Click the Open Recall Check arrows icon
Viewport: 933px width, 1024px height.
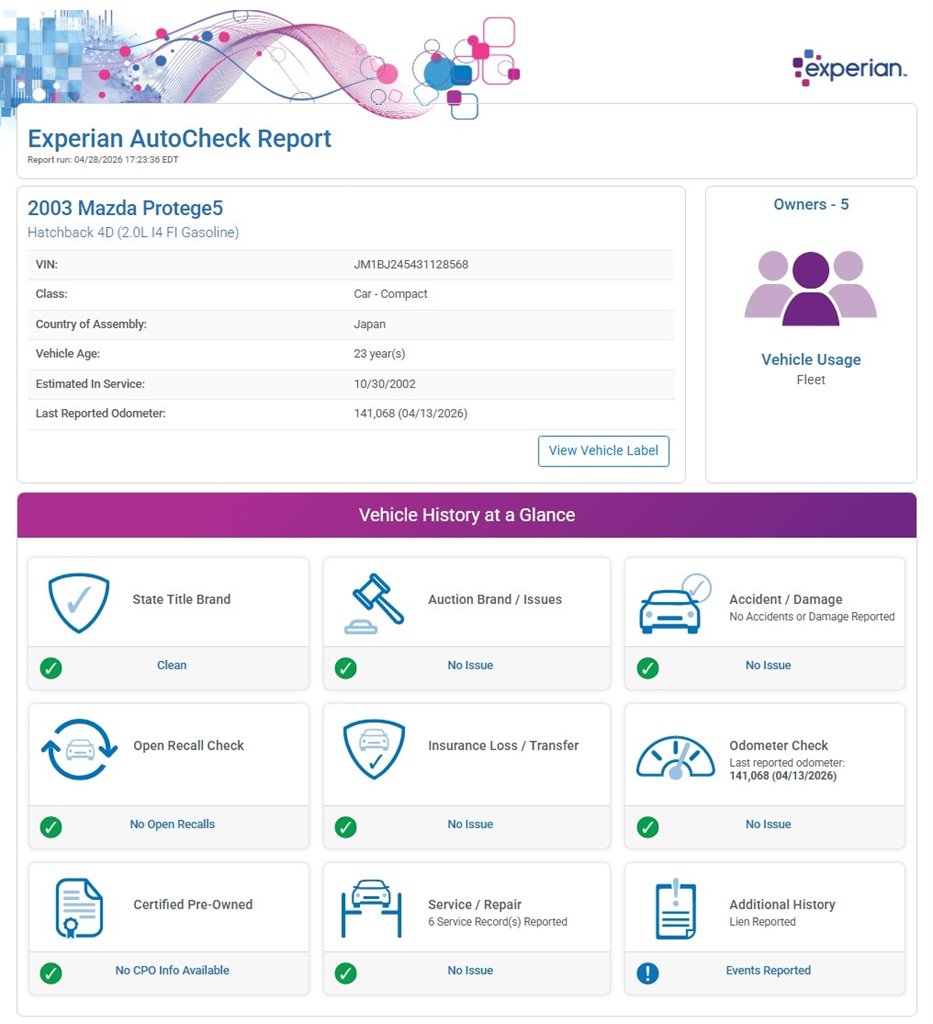click(79, 749)
